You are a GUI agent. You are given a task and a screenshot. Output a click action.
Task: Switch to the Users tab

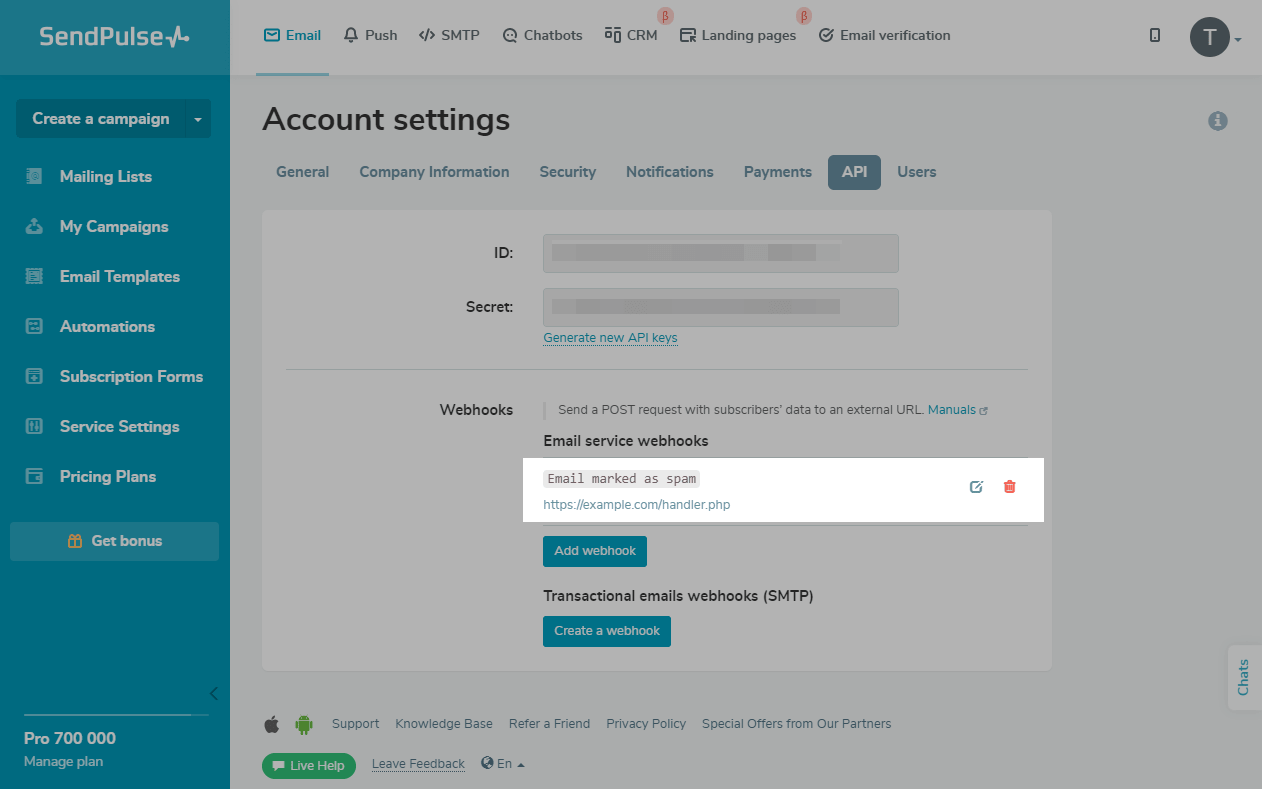click(x=916, y=172)
